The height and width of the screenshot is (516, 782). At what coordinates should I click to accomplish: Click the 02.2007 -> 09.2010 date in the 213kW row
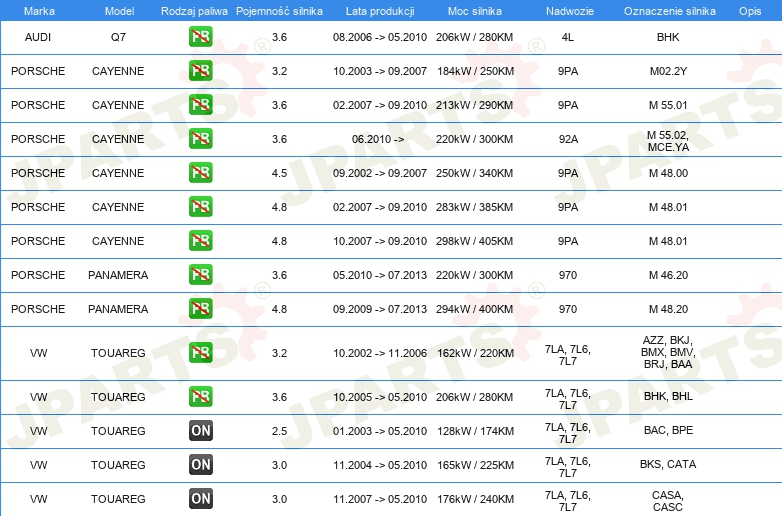[380, 105]
